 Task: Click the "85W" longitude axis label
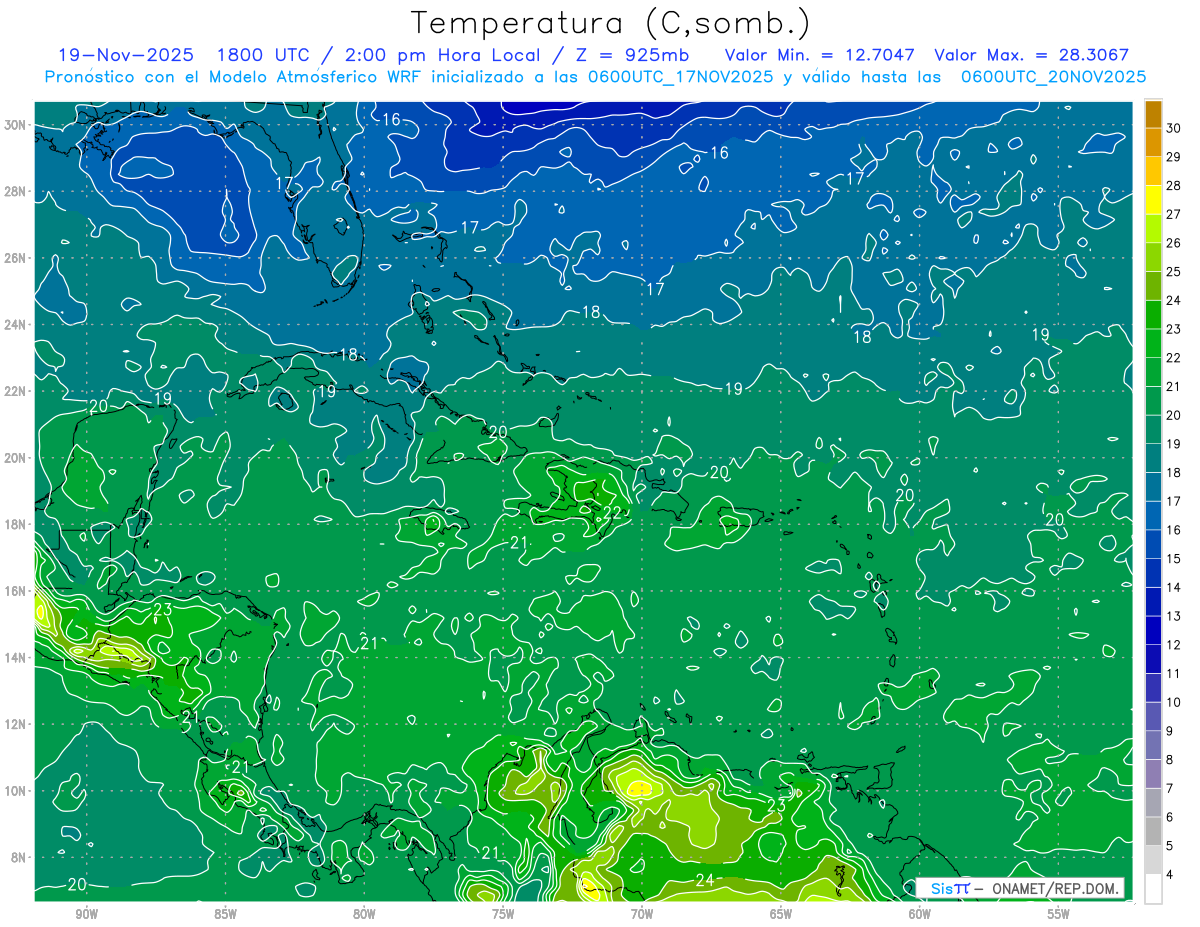click(x=225, y=914)
